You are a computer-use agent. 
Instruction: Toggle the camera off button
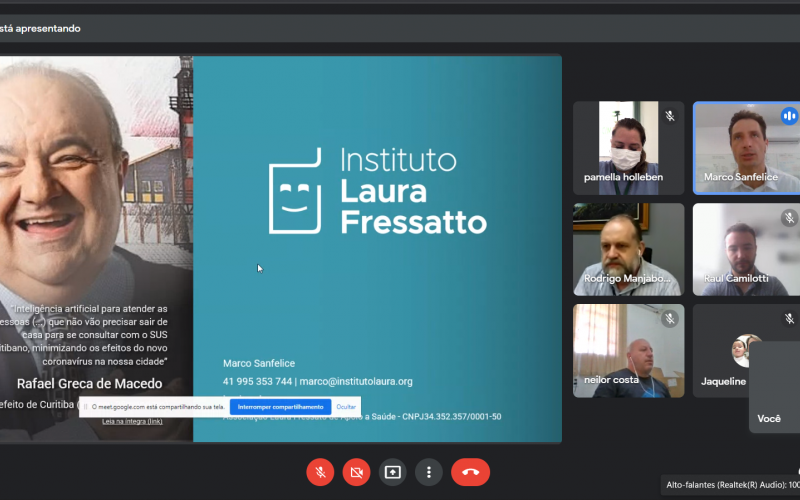[x=356, y=472]
